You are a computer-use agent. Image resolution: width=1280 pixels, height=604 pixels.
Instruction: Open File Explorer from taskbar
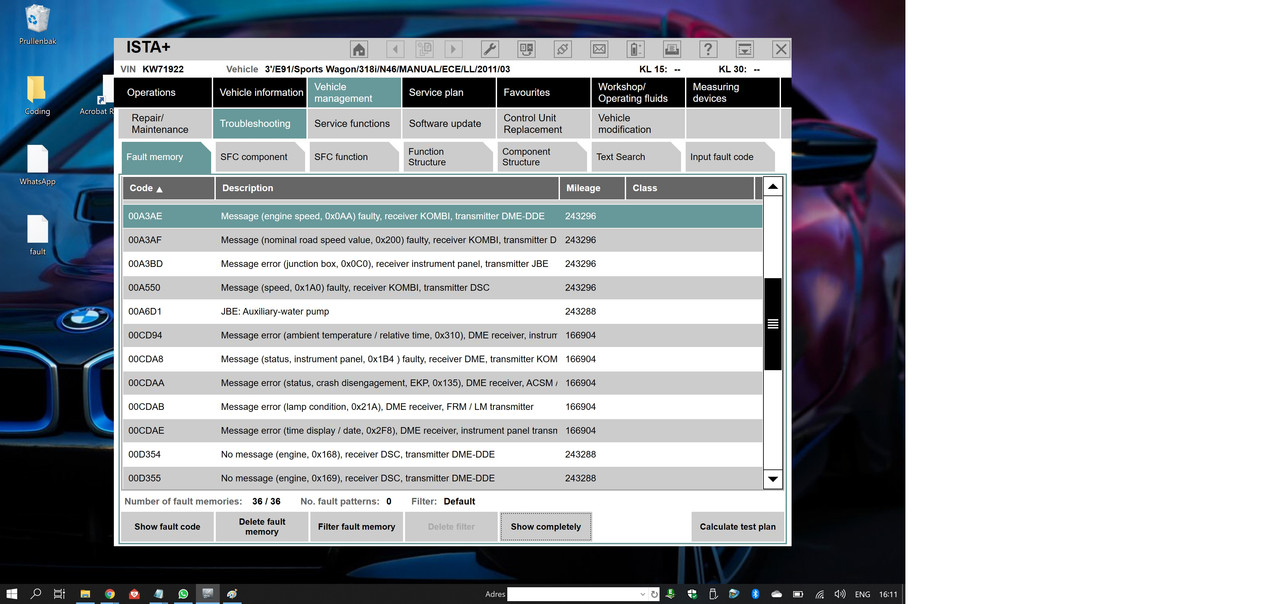[85, 594]
